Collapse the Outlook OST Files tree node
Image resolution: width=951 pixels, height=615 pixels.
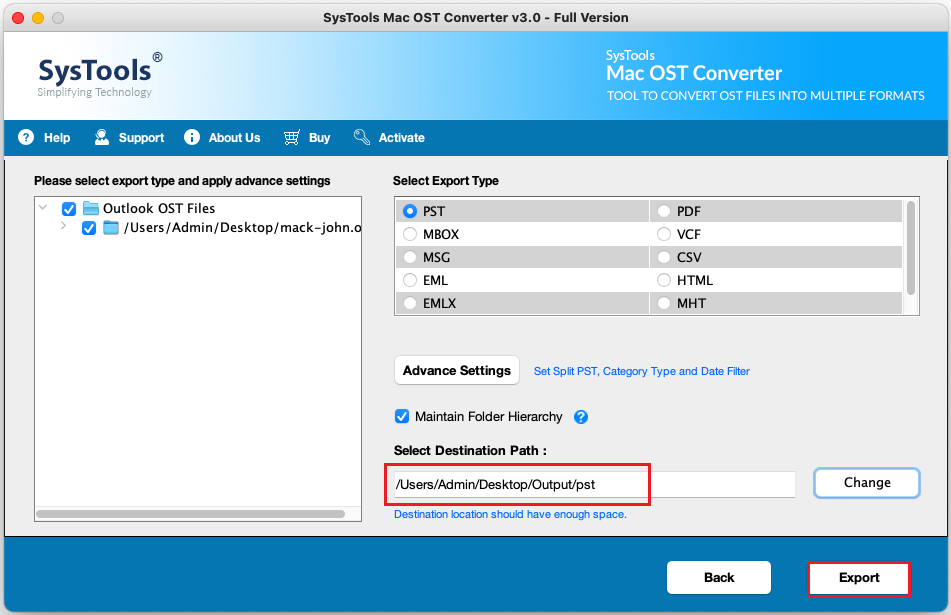click(x=43, y=207)
